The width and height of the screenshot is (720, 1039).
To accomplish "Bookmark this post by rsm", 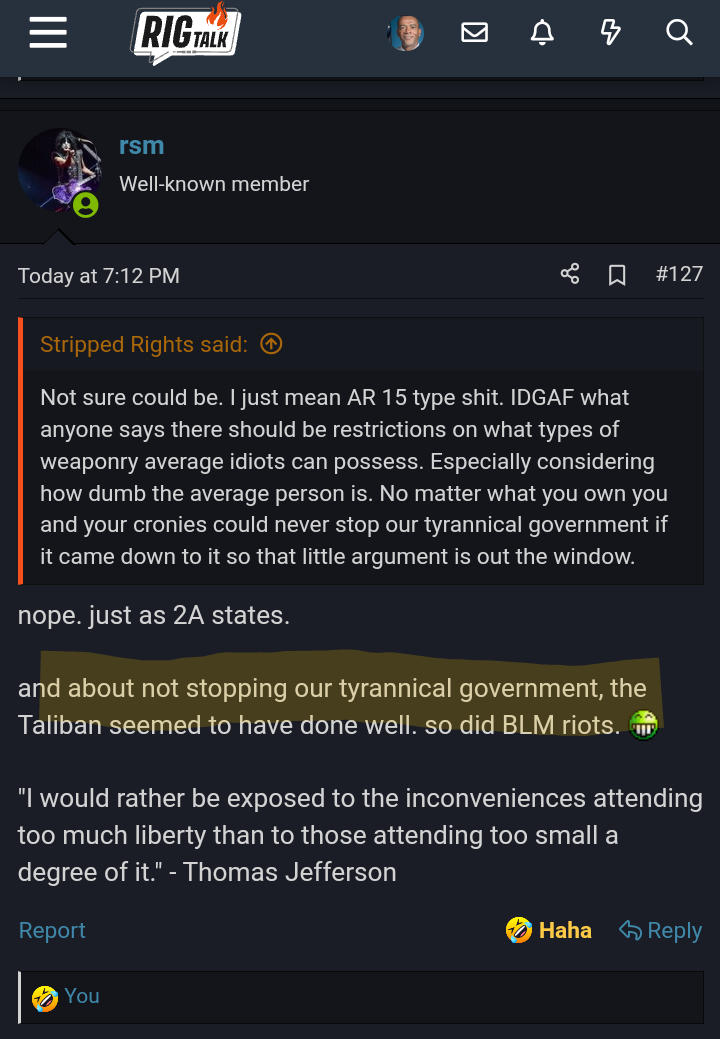I will (617, 275).
